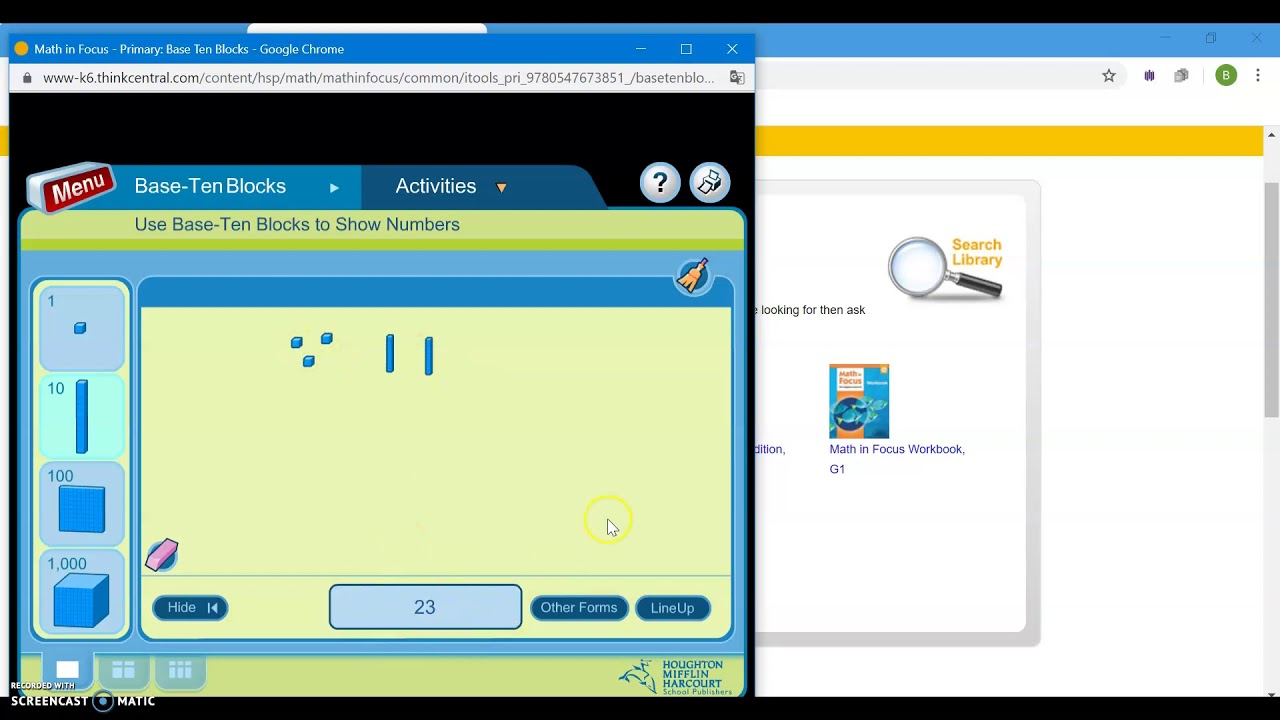1280x720 pixels.
Task: Click the address bar URL
Action: click(379, 78)
